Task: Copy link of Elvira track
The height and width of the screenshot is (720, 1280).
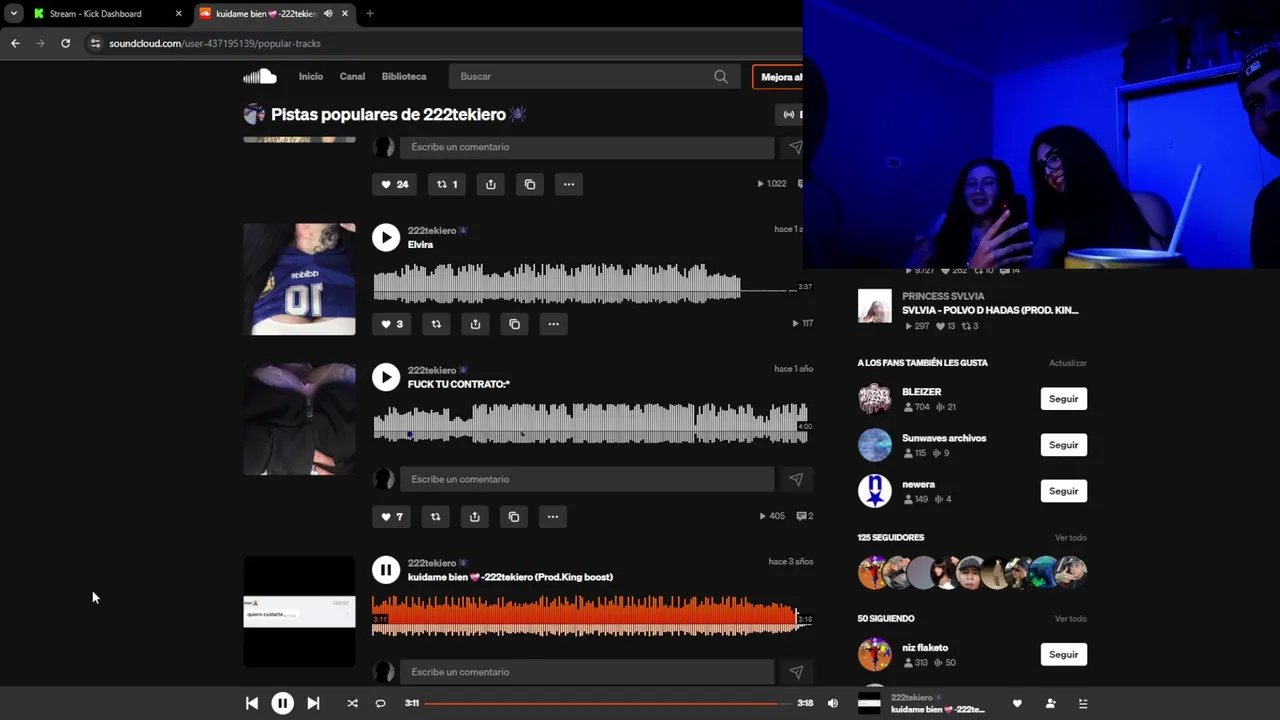Action: 514,324
